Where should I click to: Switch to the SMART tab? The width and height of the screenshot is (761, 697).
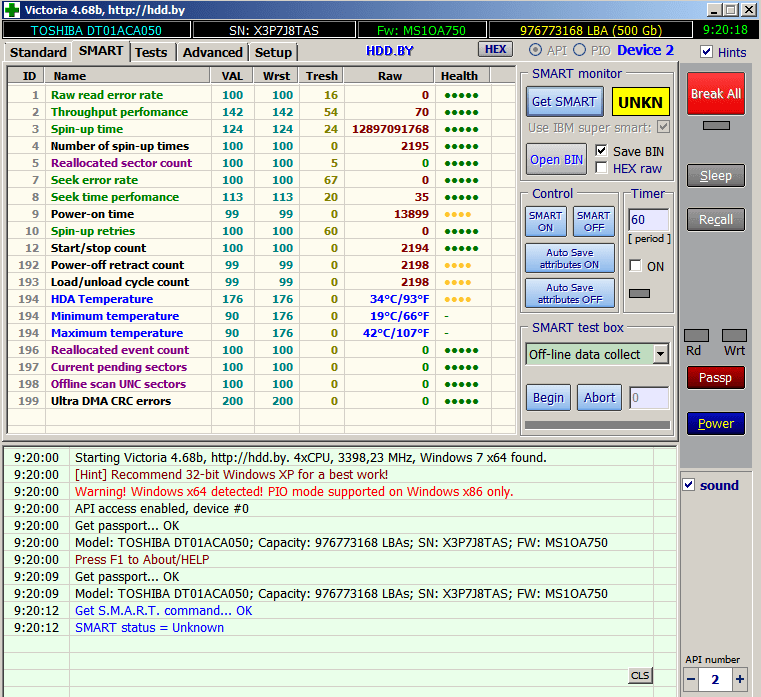coord(101,51)
